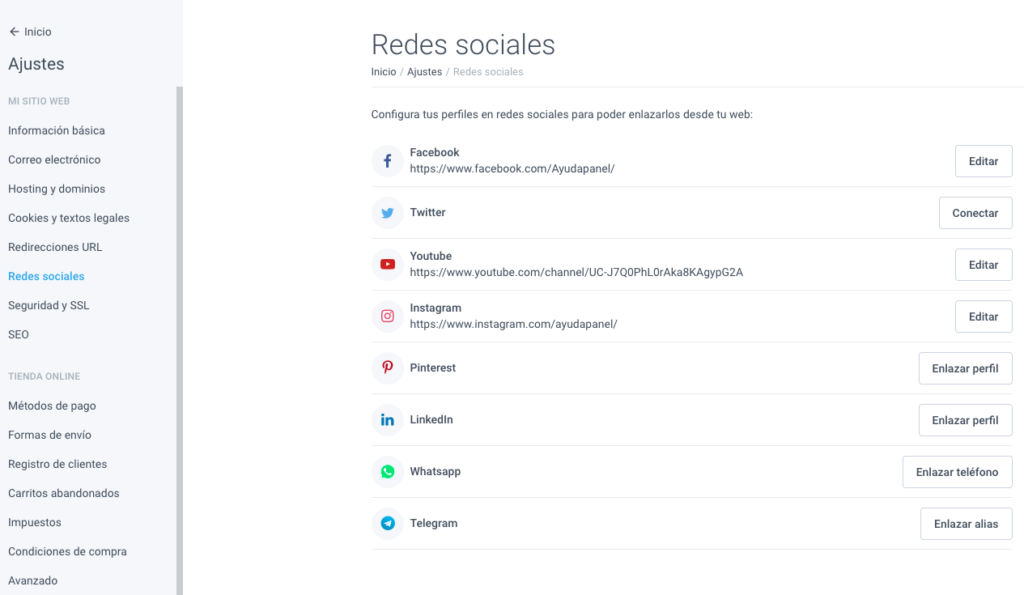The height and width of the screenshot is (595, 1024).
Task: Click the sidebar vertical scrollbar
Action: 180,340
